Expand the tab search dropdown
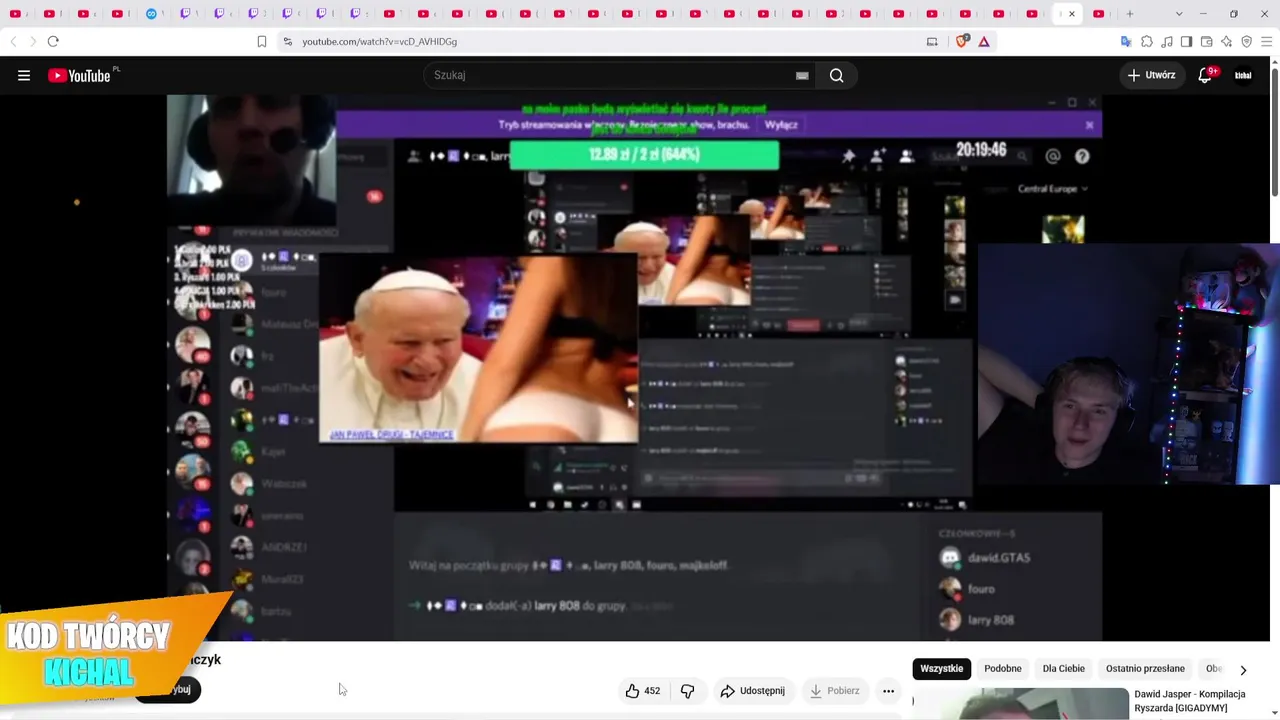Screen dimensions: 1280x720 pos(1179,14)
